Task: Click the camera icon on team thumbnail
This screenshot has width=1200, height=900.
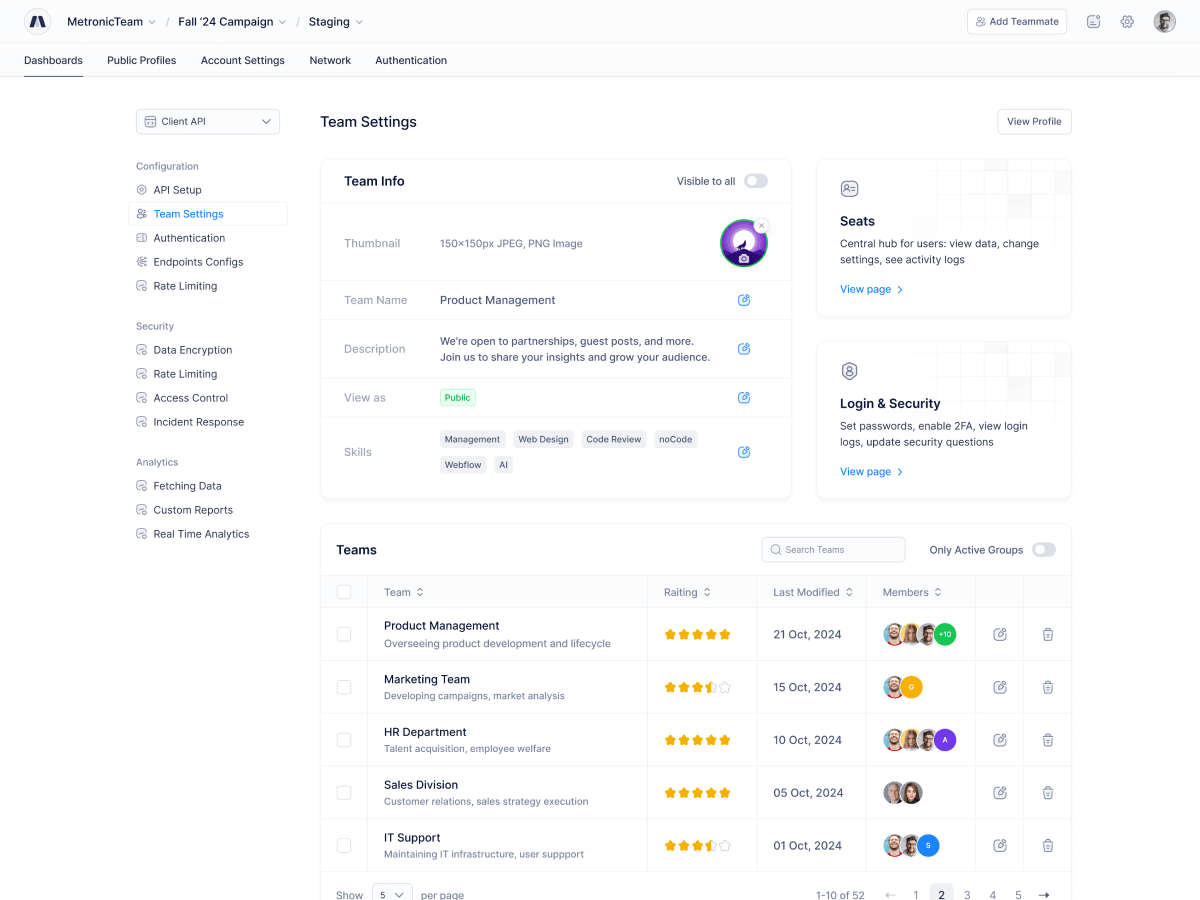Action: click(x=744, y=259)
